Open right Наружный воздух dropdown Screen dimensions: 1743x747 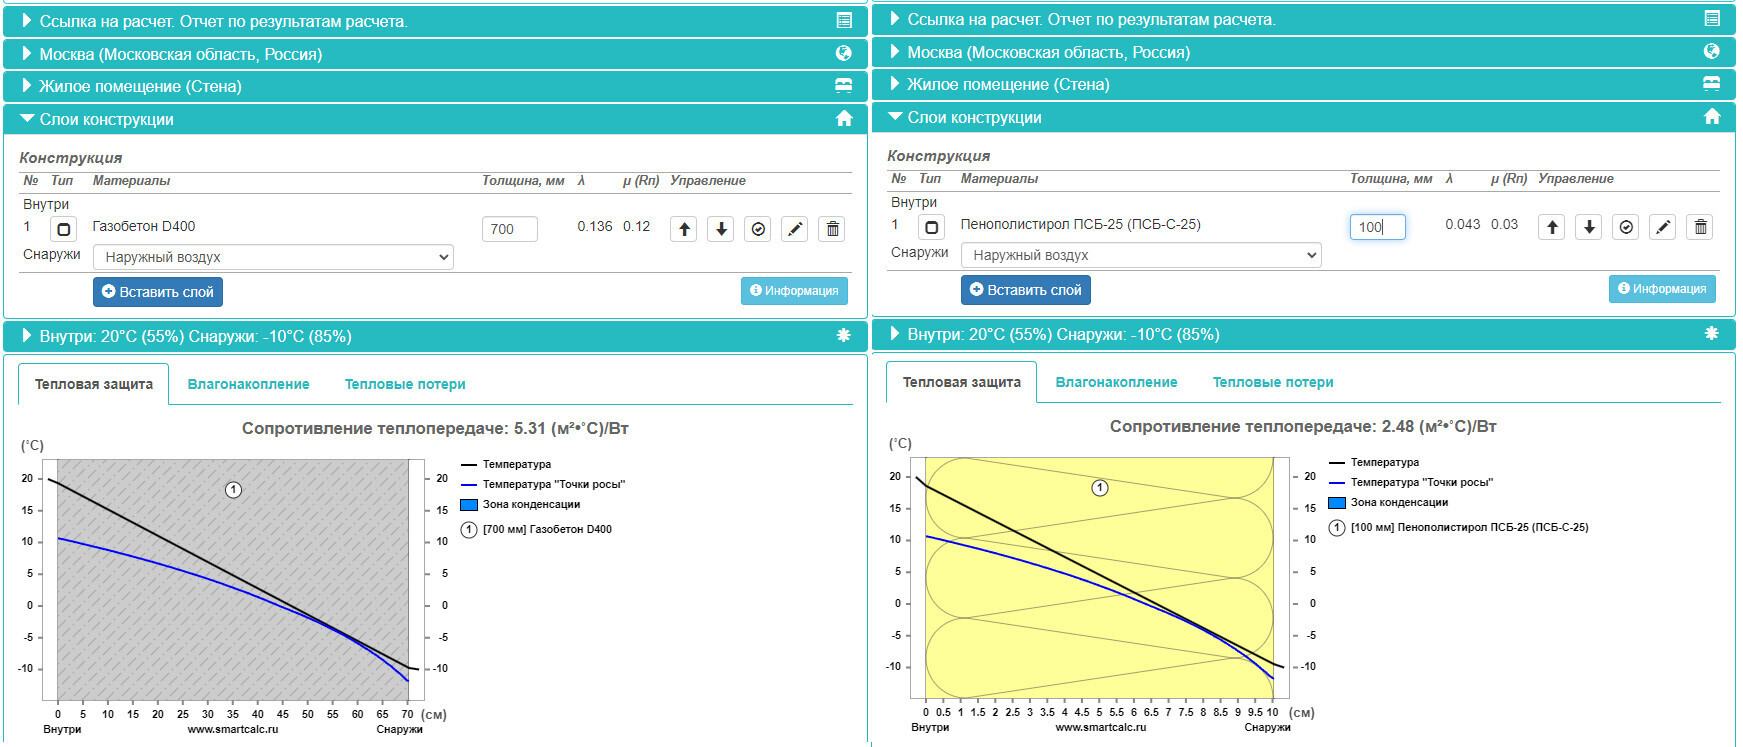[x=1141, y=255]
